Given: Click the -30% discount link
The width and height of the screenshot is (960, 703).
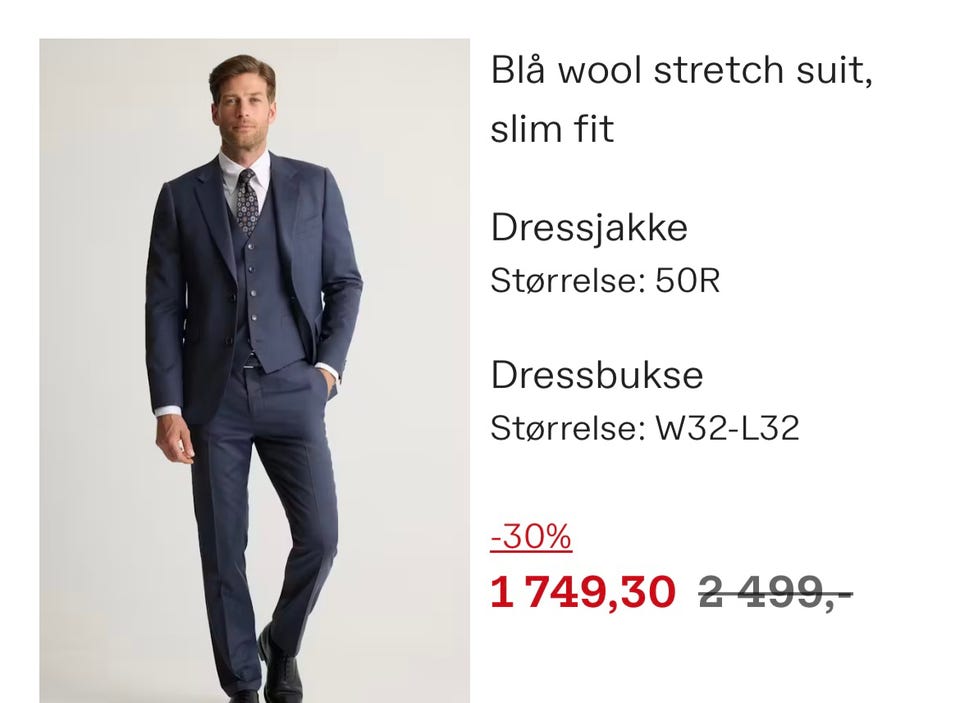Looking at the screenshot, I should (x=531, y=536).
